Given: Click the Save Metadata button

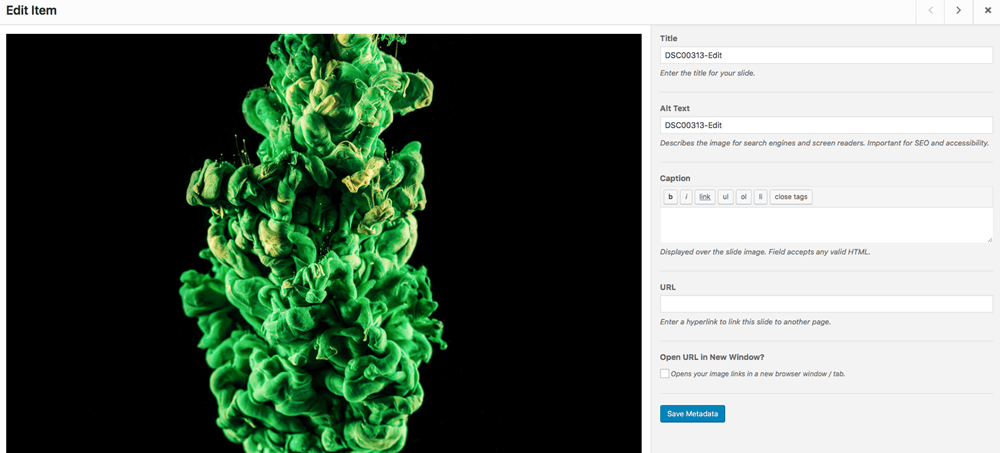Looking at the screenshot, I should 693,414.
